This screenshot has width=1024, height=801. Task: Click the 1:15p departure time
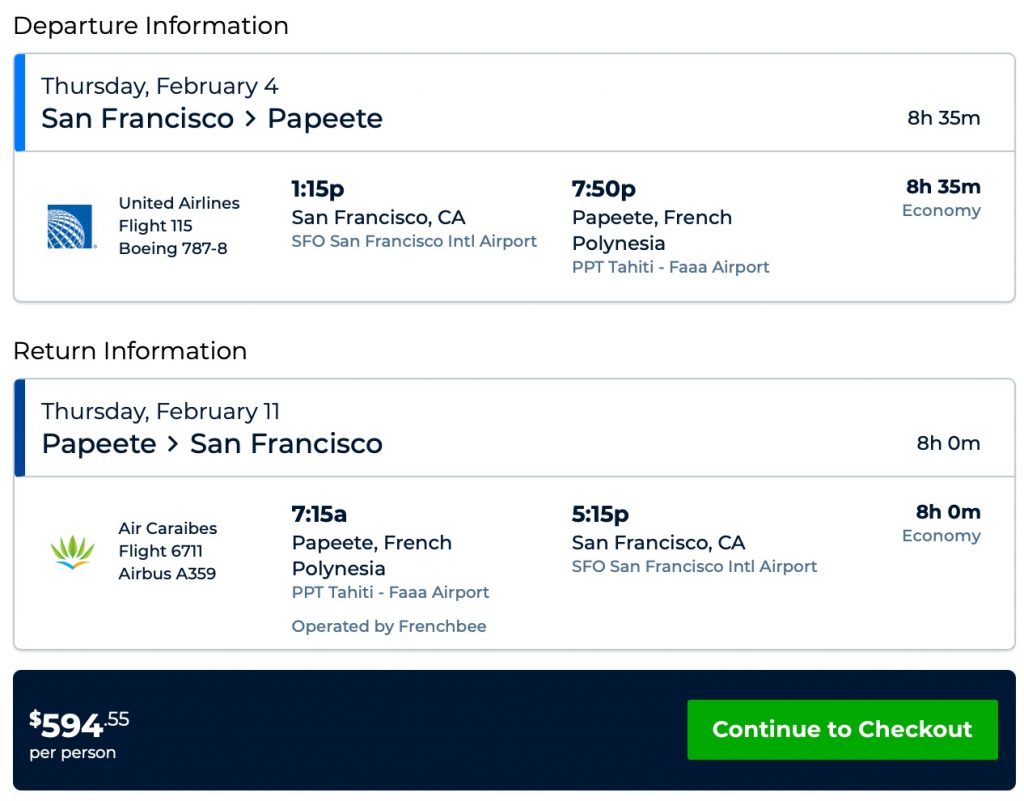tap(318, 189)
